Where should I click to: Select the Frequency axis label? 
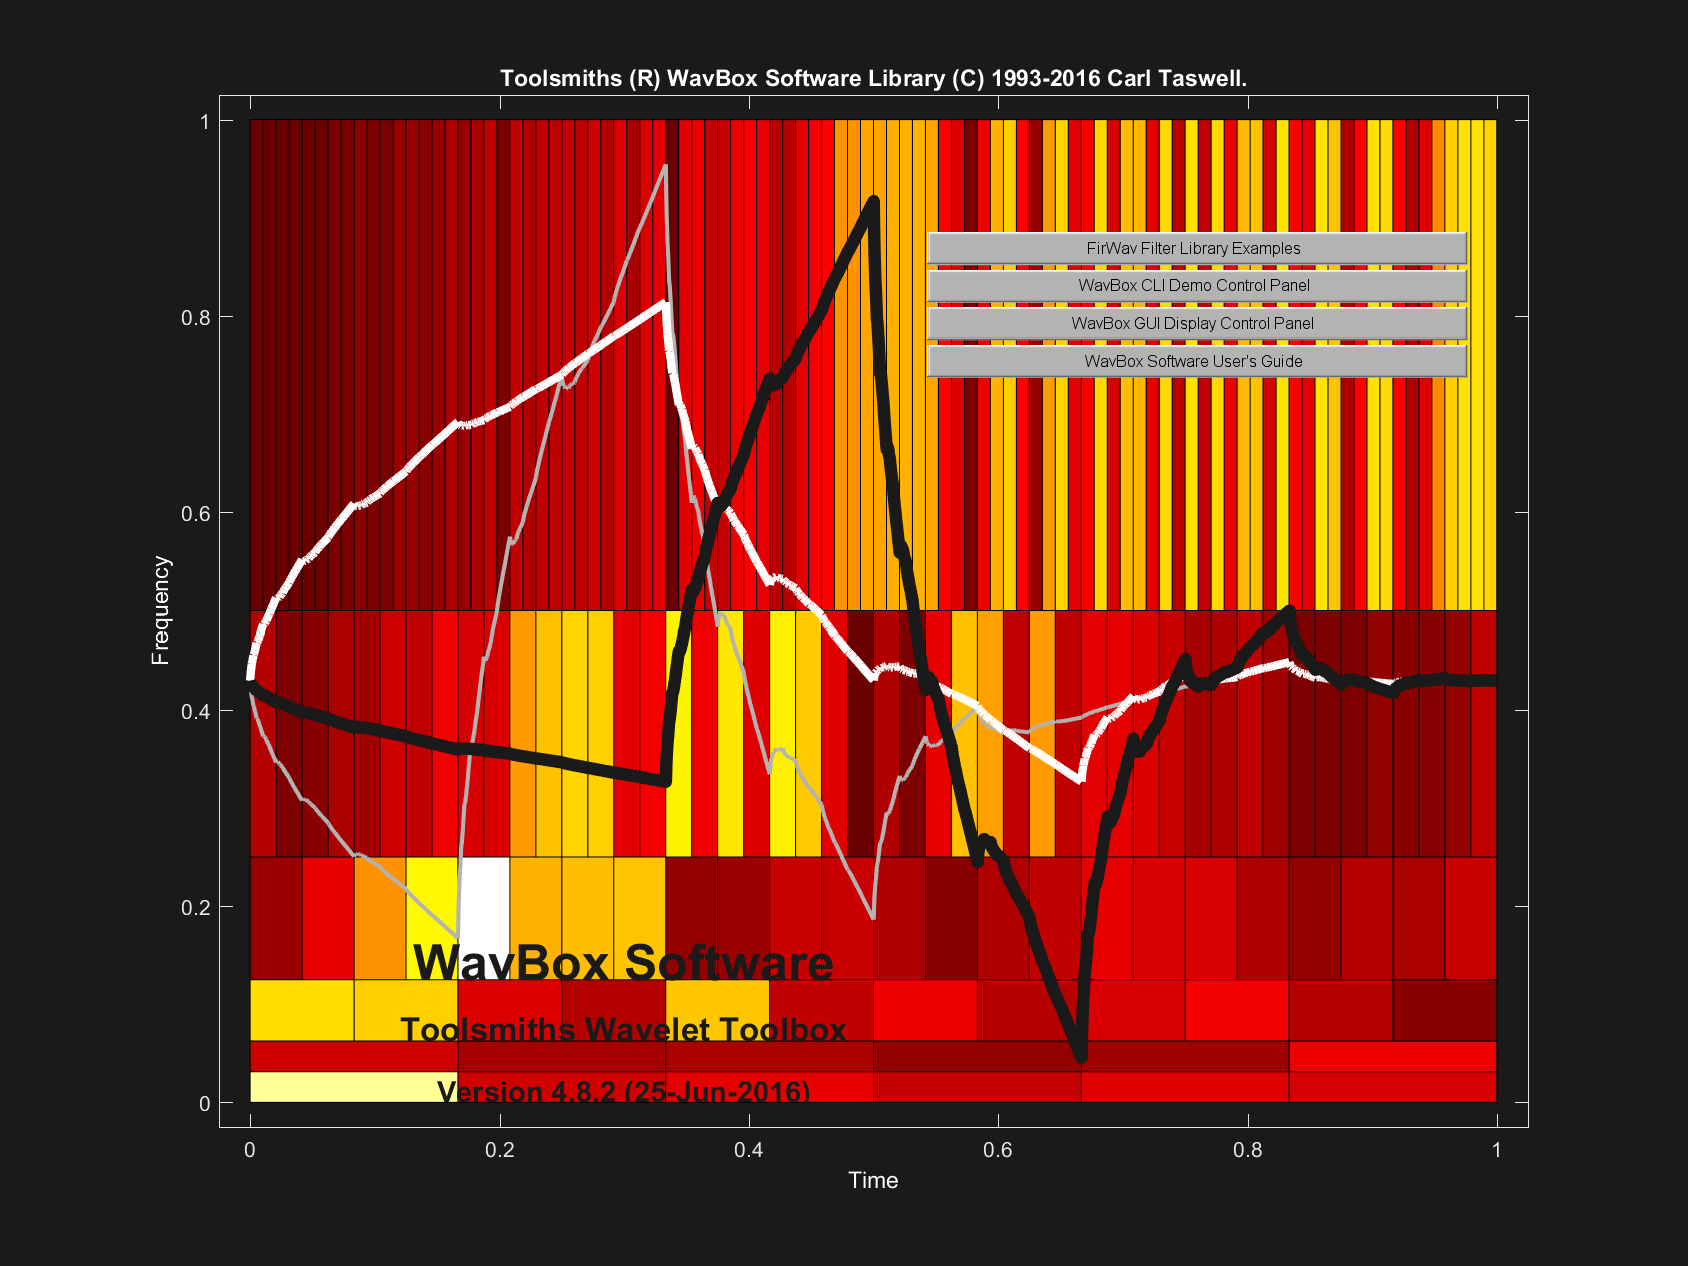tap(160, 610)
